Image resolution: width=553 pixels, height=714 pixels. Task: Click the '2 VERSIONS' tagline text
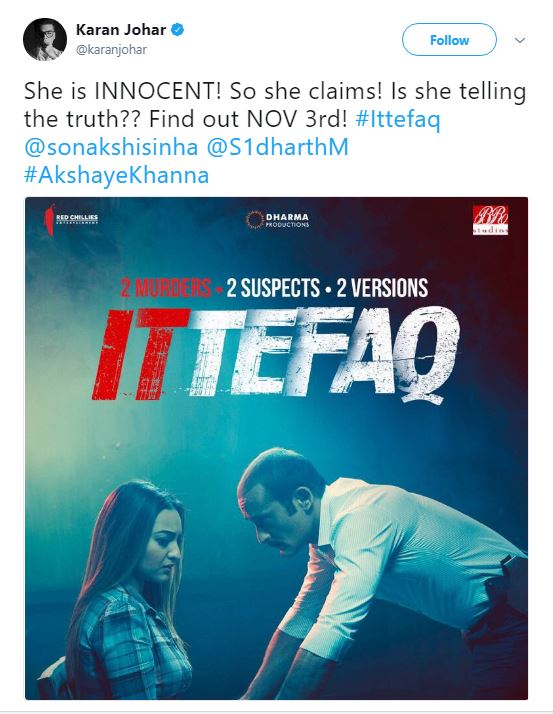tap(382, 288)
